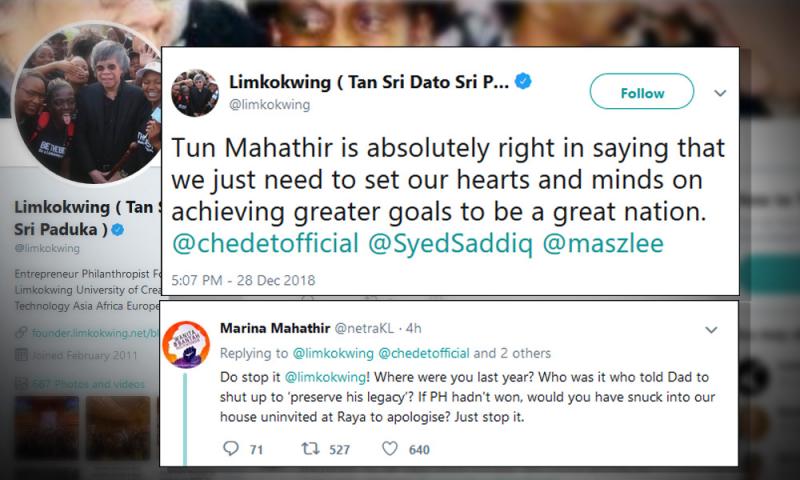This screenshot has height=480, width=800.
Task: Expand the tweet options chevron beside Follow
Action: pos(720,93)
